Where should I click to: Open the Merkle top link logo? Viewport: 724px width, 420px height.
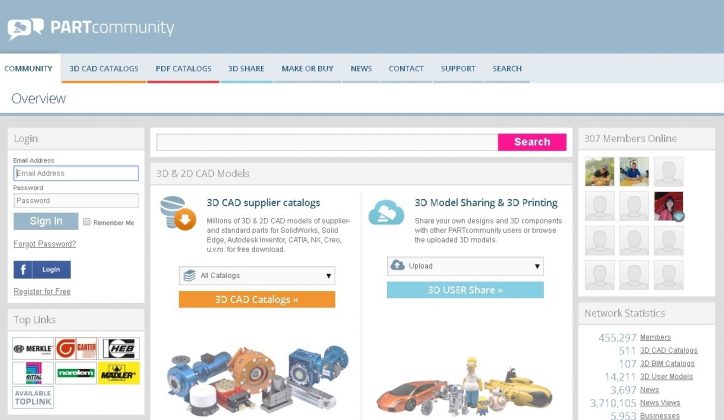pyautogui.click(x=32, y=348)
